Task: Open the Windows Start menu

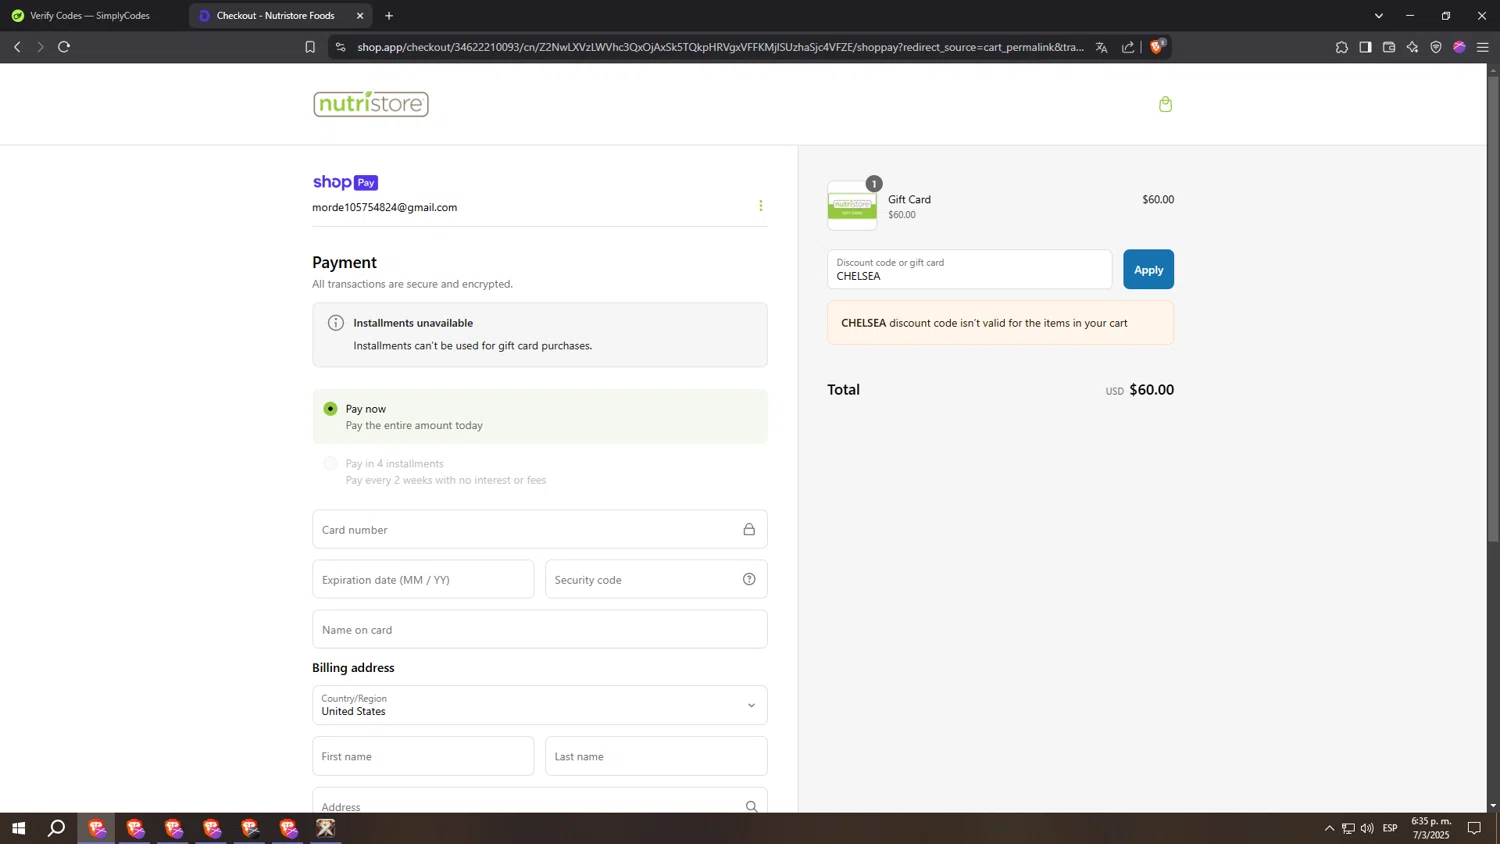Action: [x=18, y=828]
